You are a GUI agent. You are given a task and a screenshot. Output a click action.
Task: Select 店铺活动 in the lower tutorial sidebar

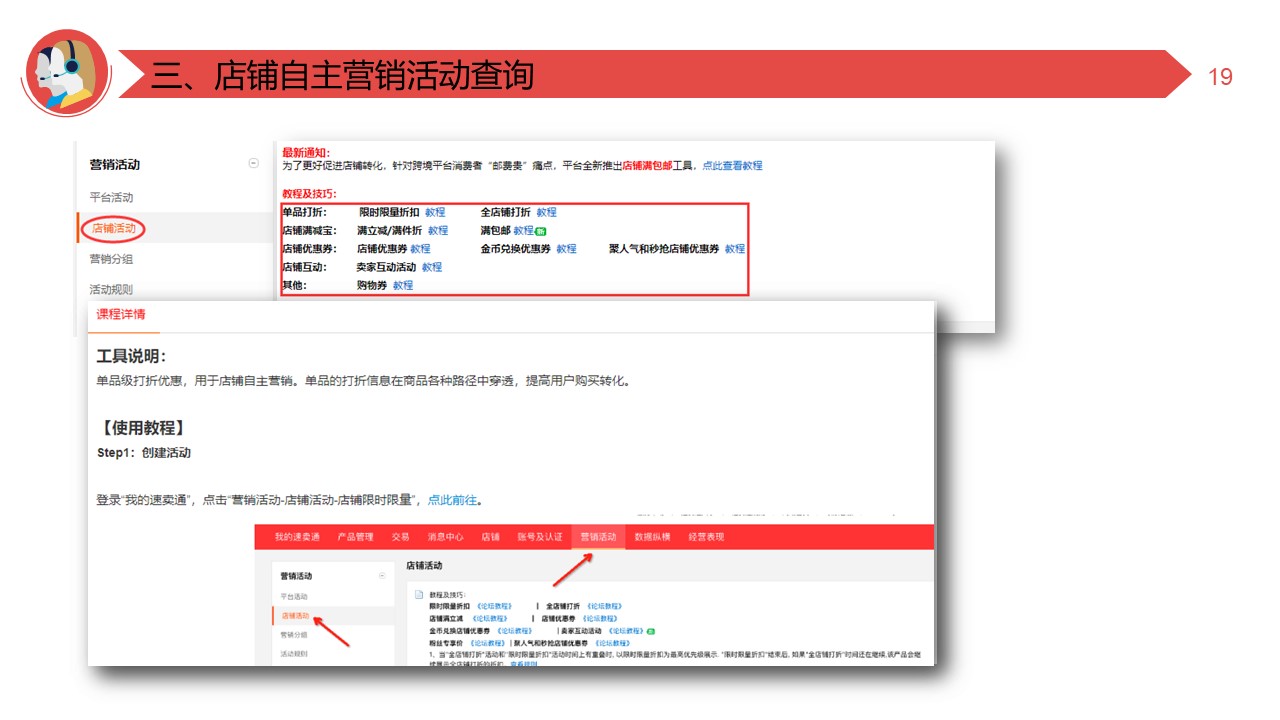[x=295, y=616]
